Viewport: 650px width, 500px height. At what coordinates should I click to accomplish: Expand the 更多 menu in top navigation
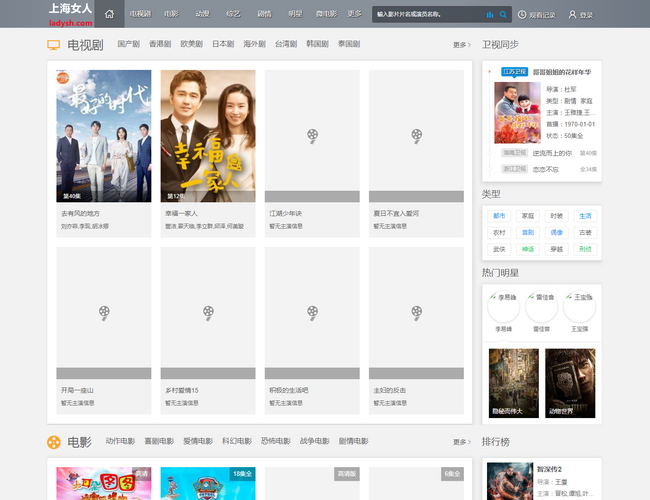pyautogui.click(x=354, y=15)
